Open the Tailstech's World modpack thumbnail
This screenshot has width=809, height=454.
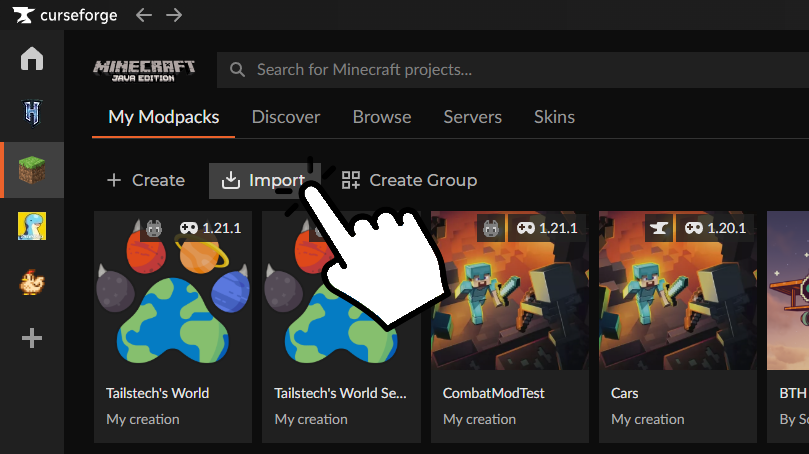[x=173, y=290]
